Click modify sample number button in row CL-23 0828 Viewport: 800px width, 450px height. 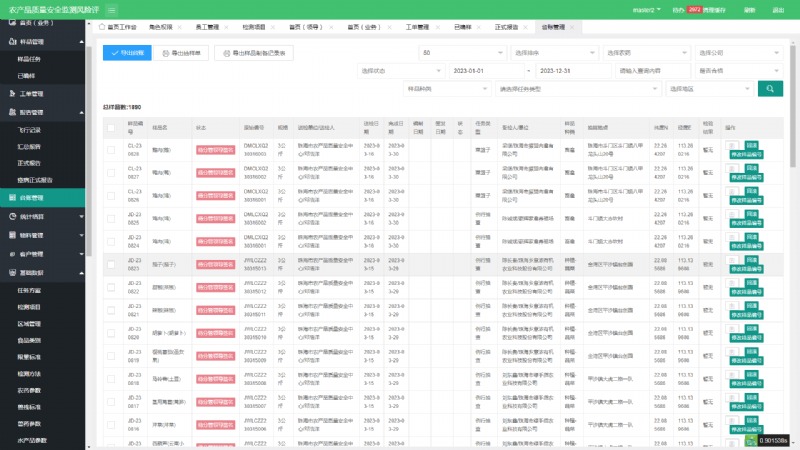746,155
